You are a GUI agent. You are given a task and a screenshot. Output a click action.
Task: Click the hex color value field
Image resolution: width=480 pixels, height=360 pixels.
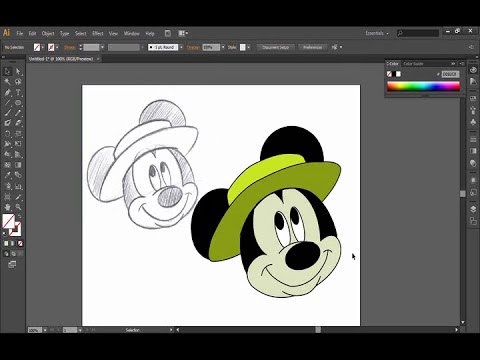[450, 74]
